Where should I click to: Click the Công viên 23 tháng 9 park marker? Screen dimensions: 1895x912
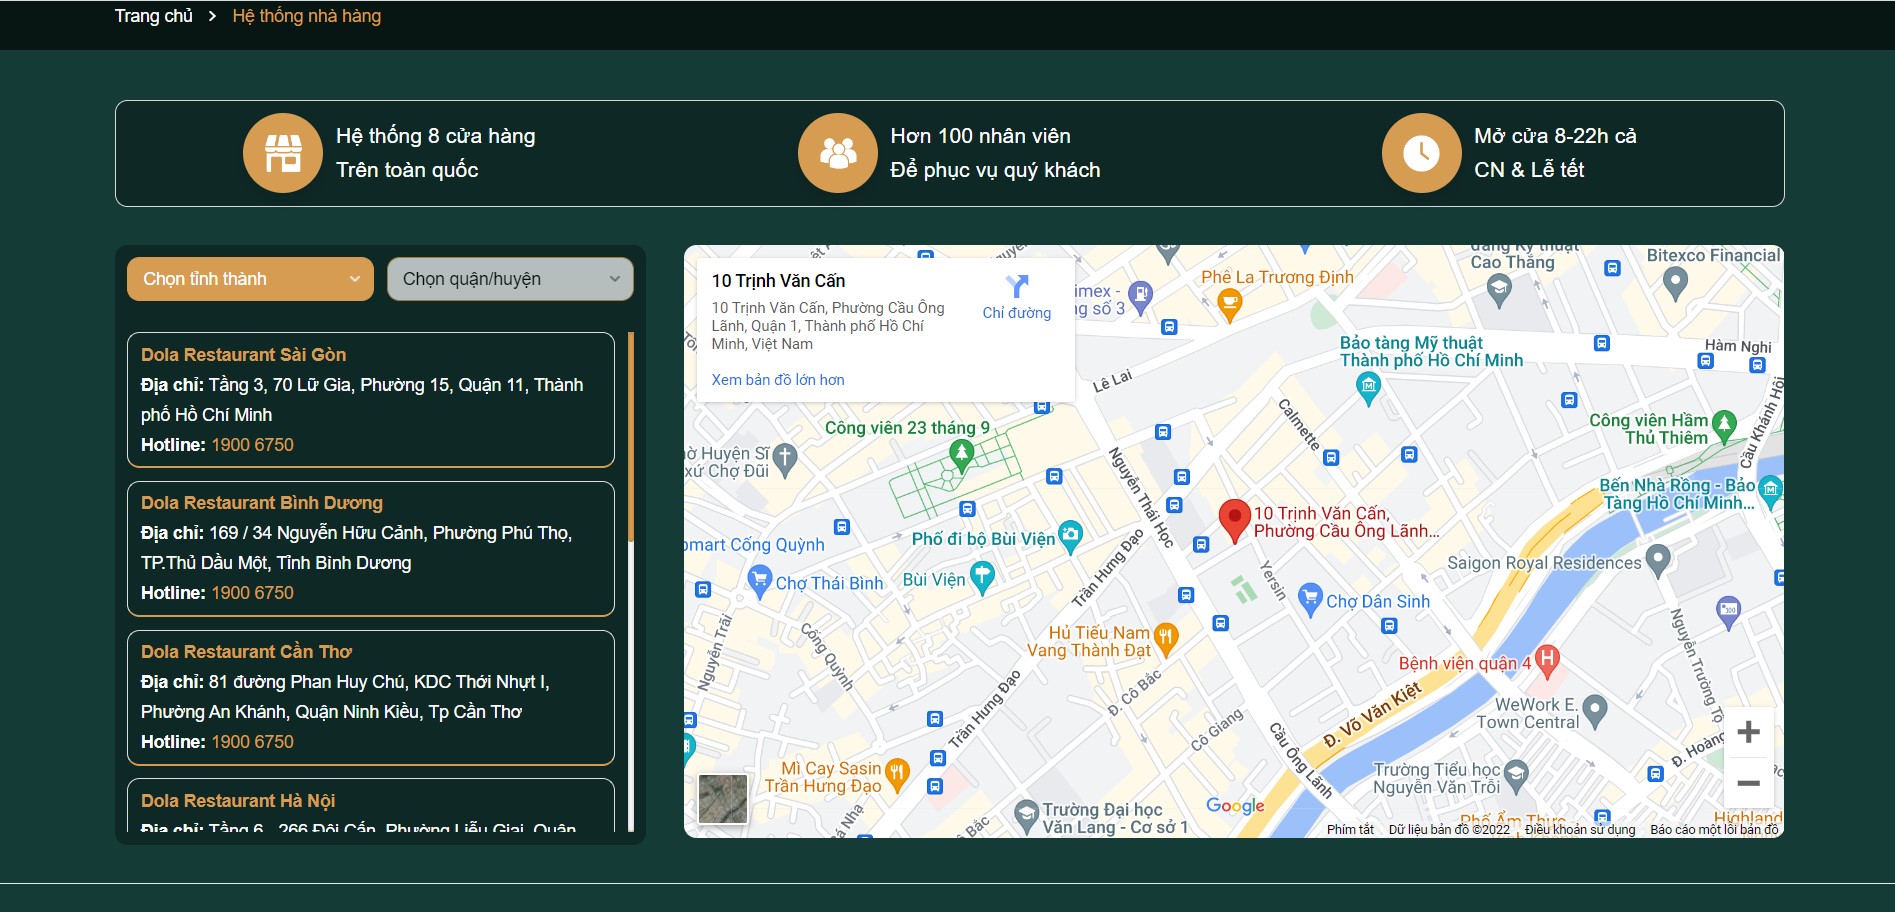(961, 455)
